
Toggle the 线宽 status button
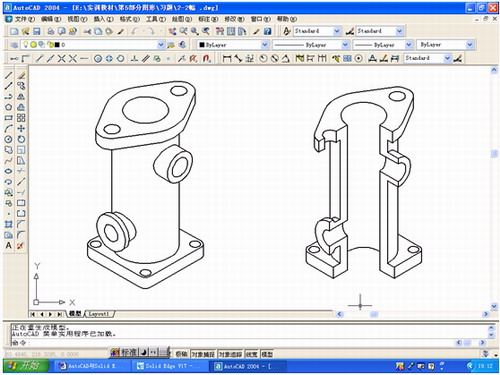click(252, 354)
